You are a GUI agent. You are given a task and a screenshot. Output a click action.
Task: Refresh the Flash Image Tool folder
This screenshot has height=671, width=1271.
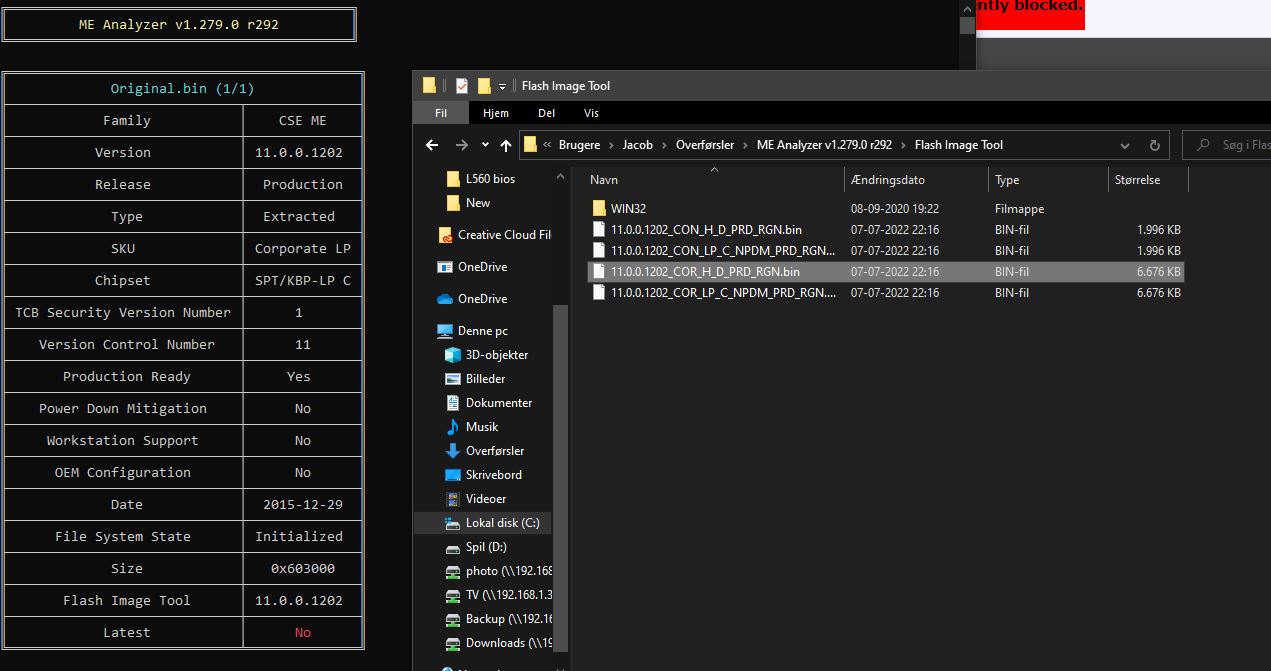[1154, 145]
